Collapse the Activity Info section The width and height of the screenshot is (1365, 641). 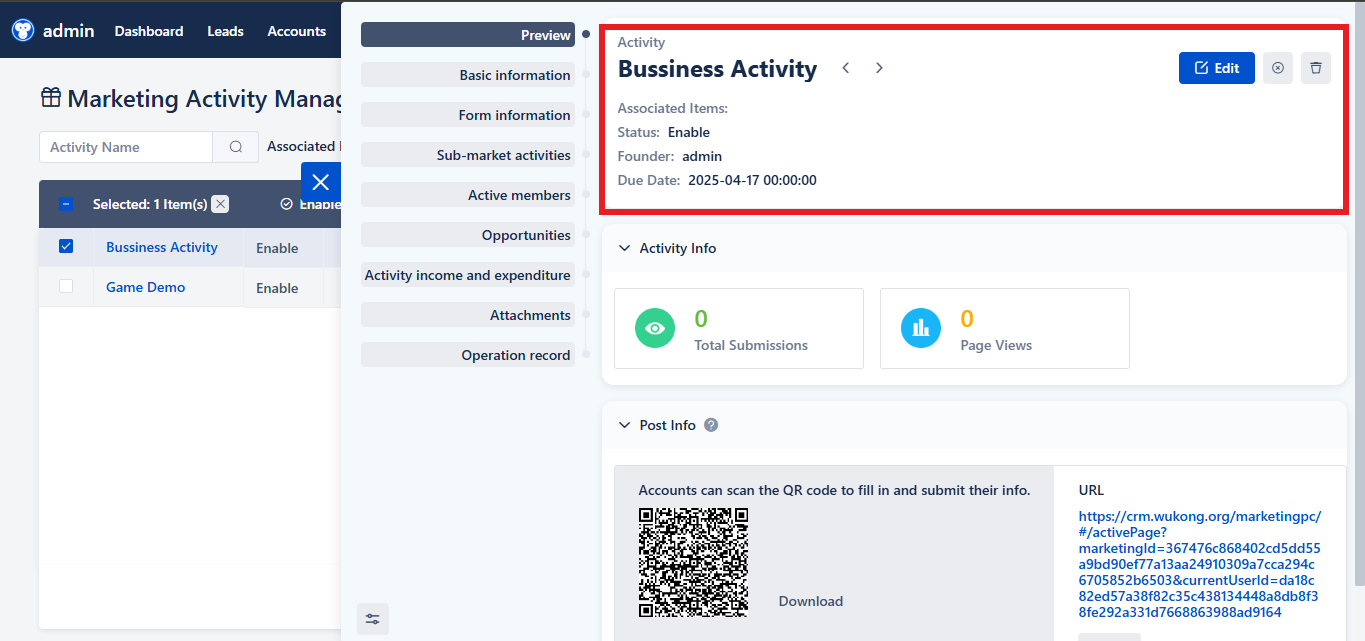tap(624, 247)
